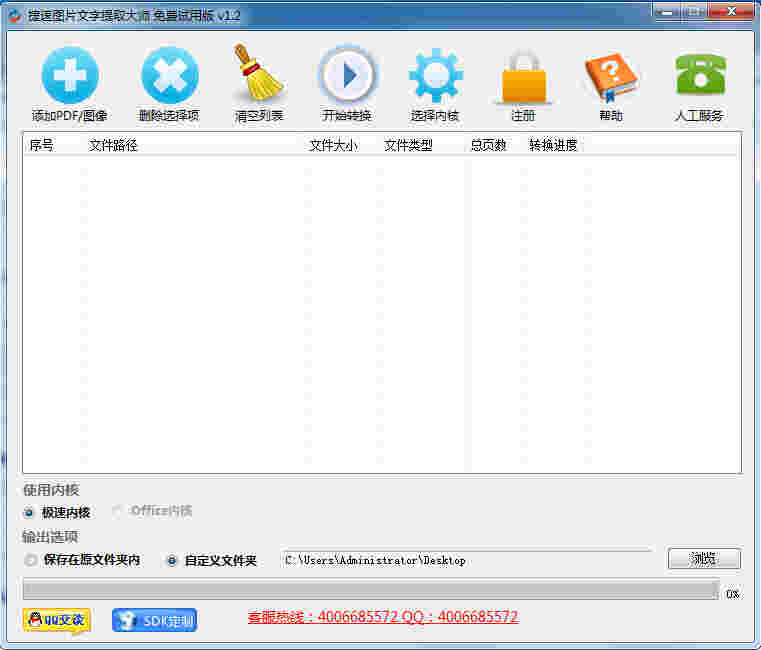Clear the list with the broom icon

click(258, 72)
